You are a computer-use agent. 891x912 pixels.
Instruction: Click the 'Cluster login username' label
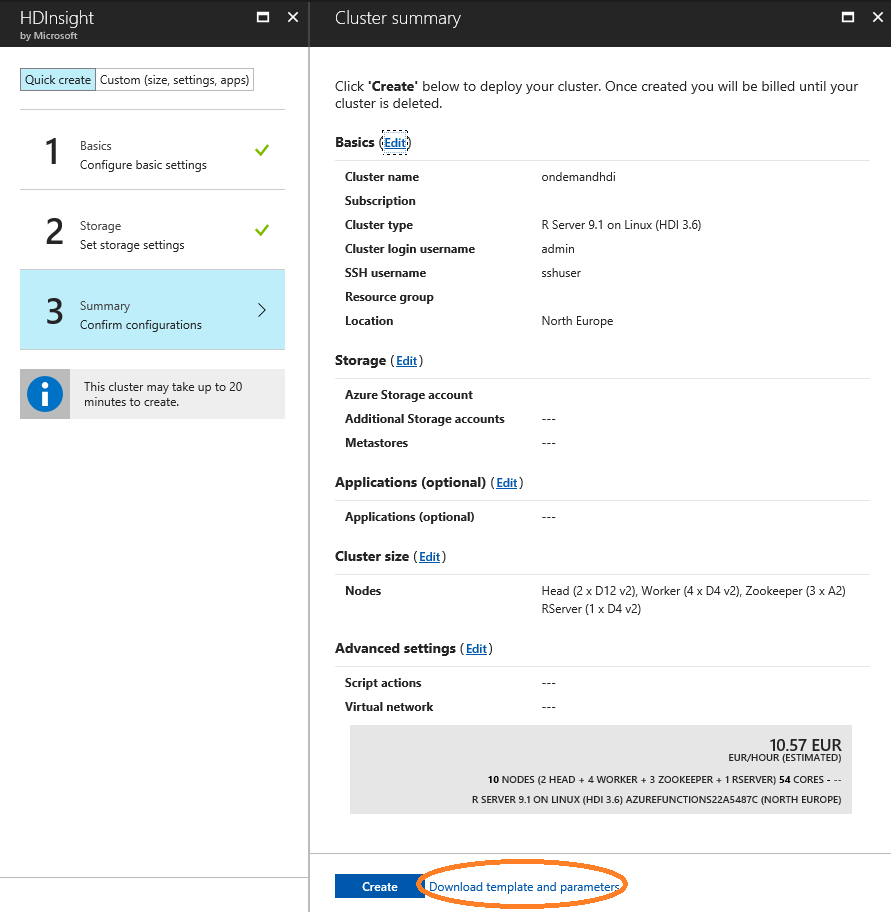pos(409,249)
